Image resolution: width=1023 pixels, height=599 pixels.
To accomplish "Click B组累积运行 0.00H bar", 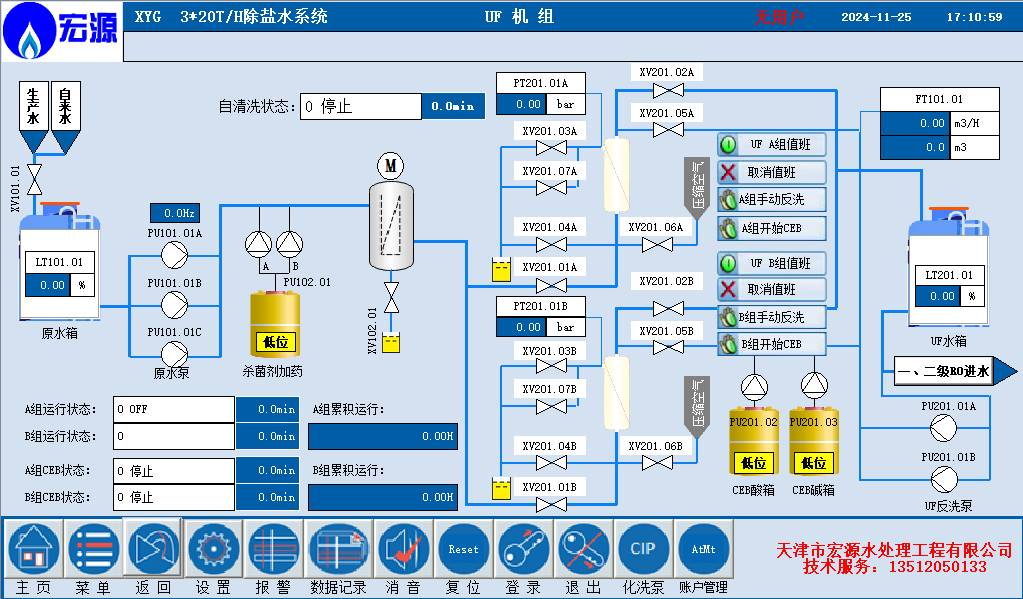I will click(383, 497).
